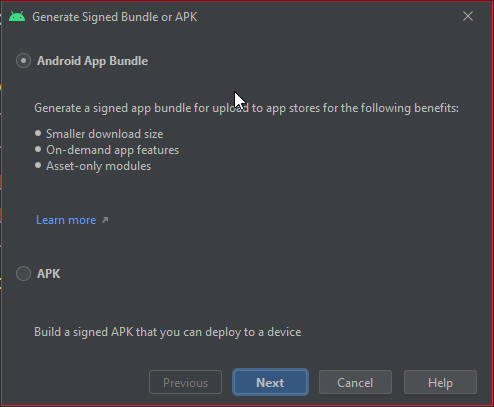The width and height of the screenshot is (494, 407).
Task: Click the disabled Previous button
Action: pyautogui.click(x=185, y=382)
